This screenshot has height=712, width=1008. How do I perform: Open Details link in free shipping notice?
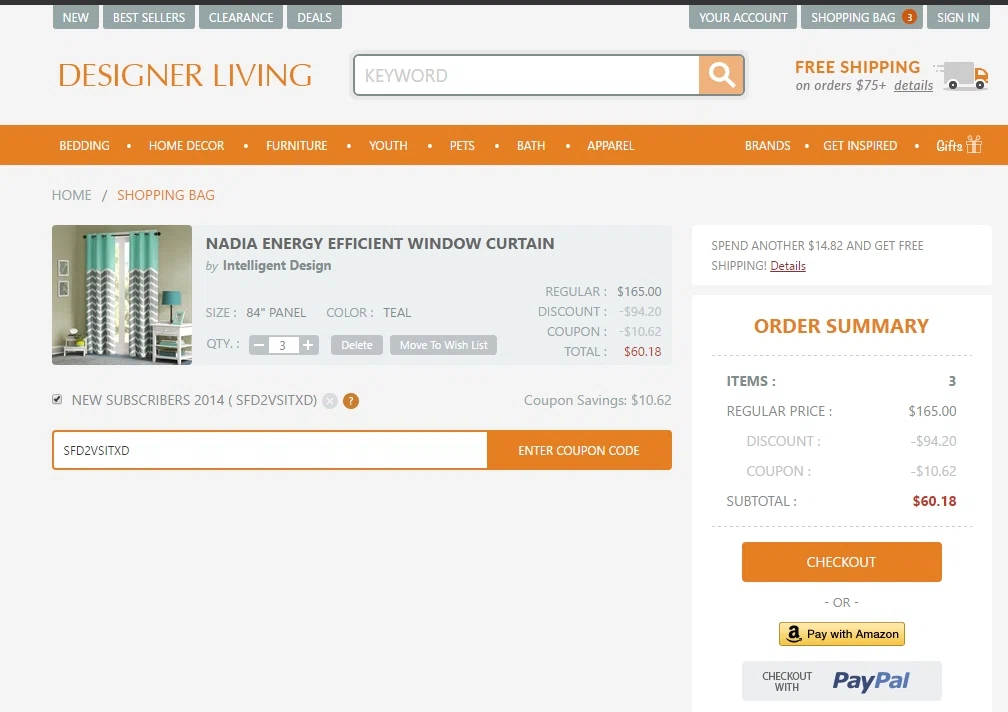[x=788, y=266]
